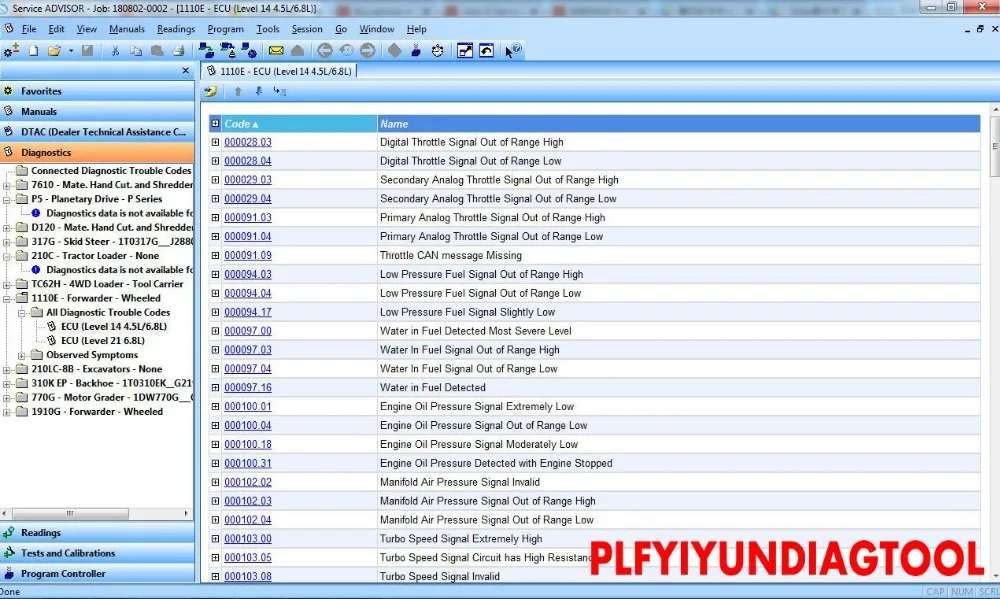Open code link 000100.01
This screenshot has height=599, width=1000.
pos(247,407)
